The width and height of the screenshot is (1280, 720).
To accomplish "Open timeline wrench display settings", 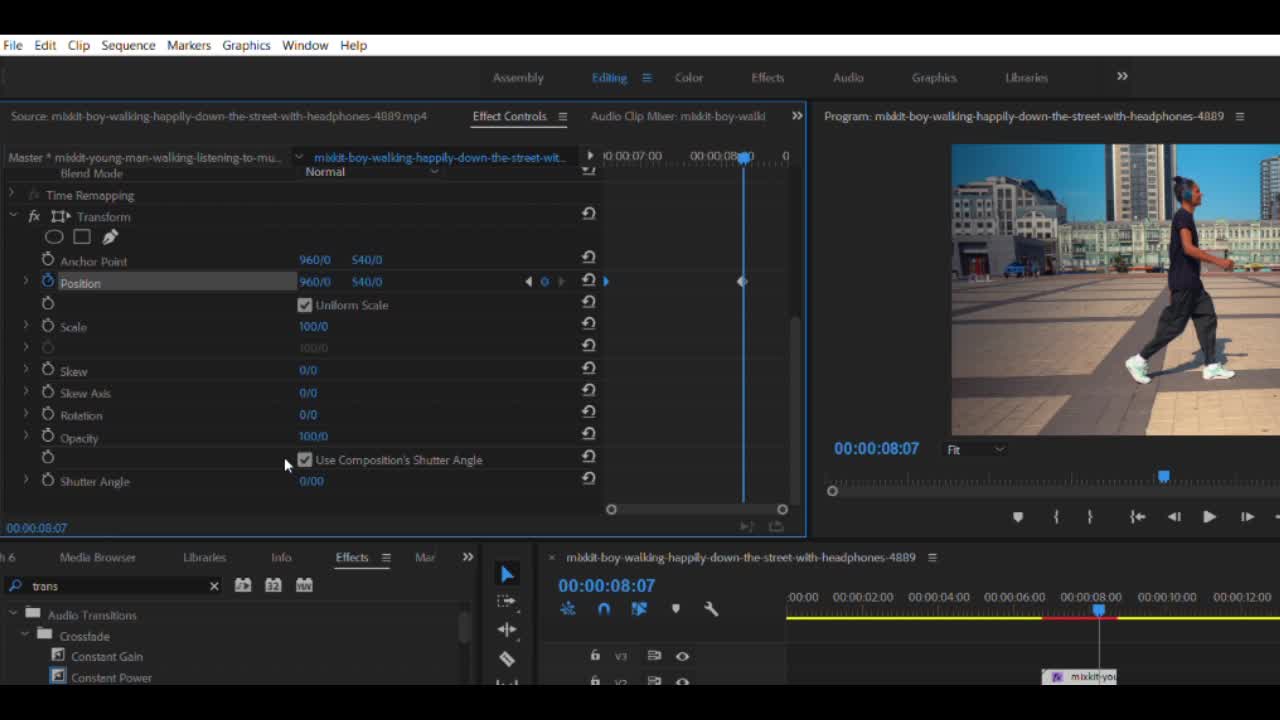I will pyautogui.click(x=711, y=608).
